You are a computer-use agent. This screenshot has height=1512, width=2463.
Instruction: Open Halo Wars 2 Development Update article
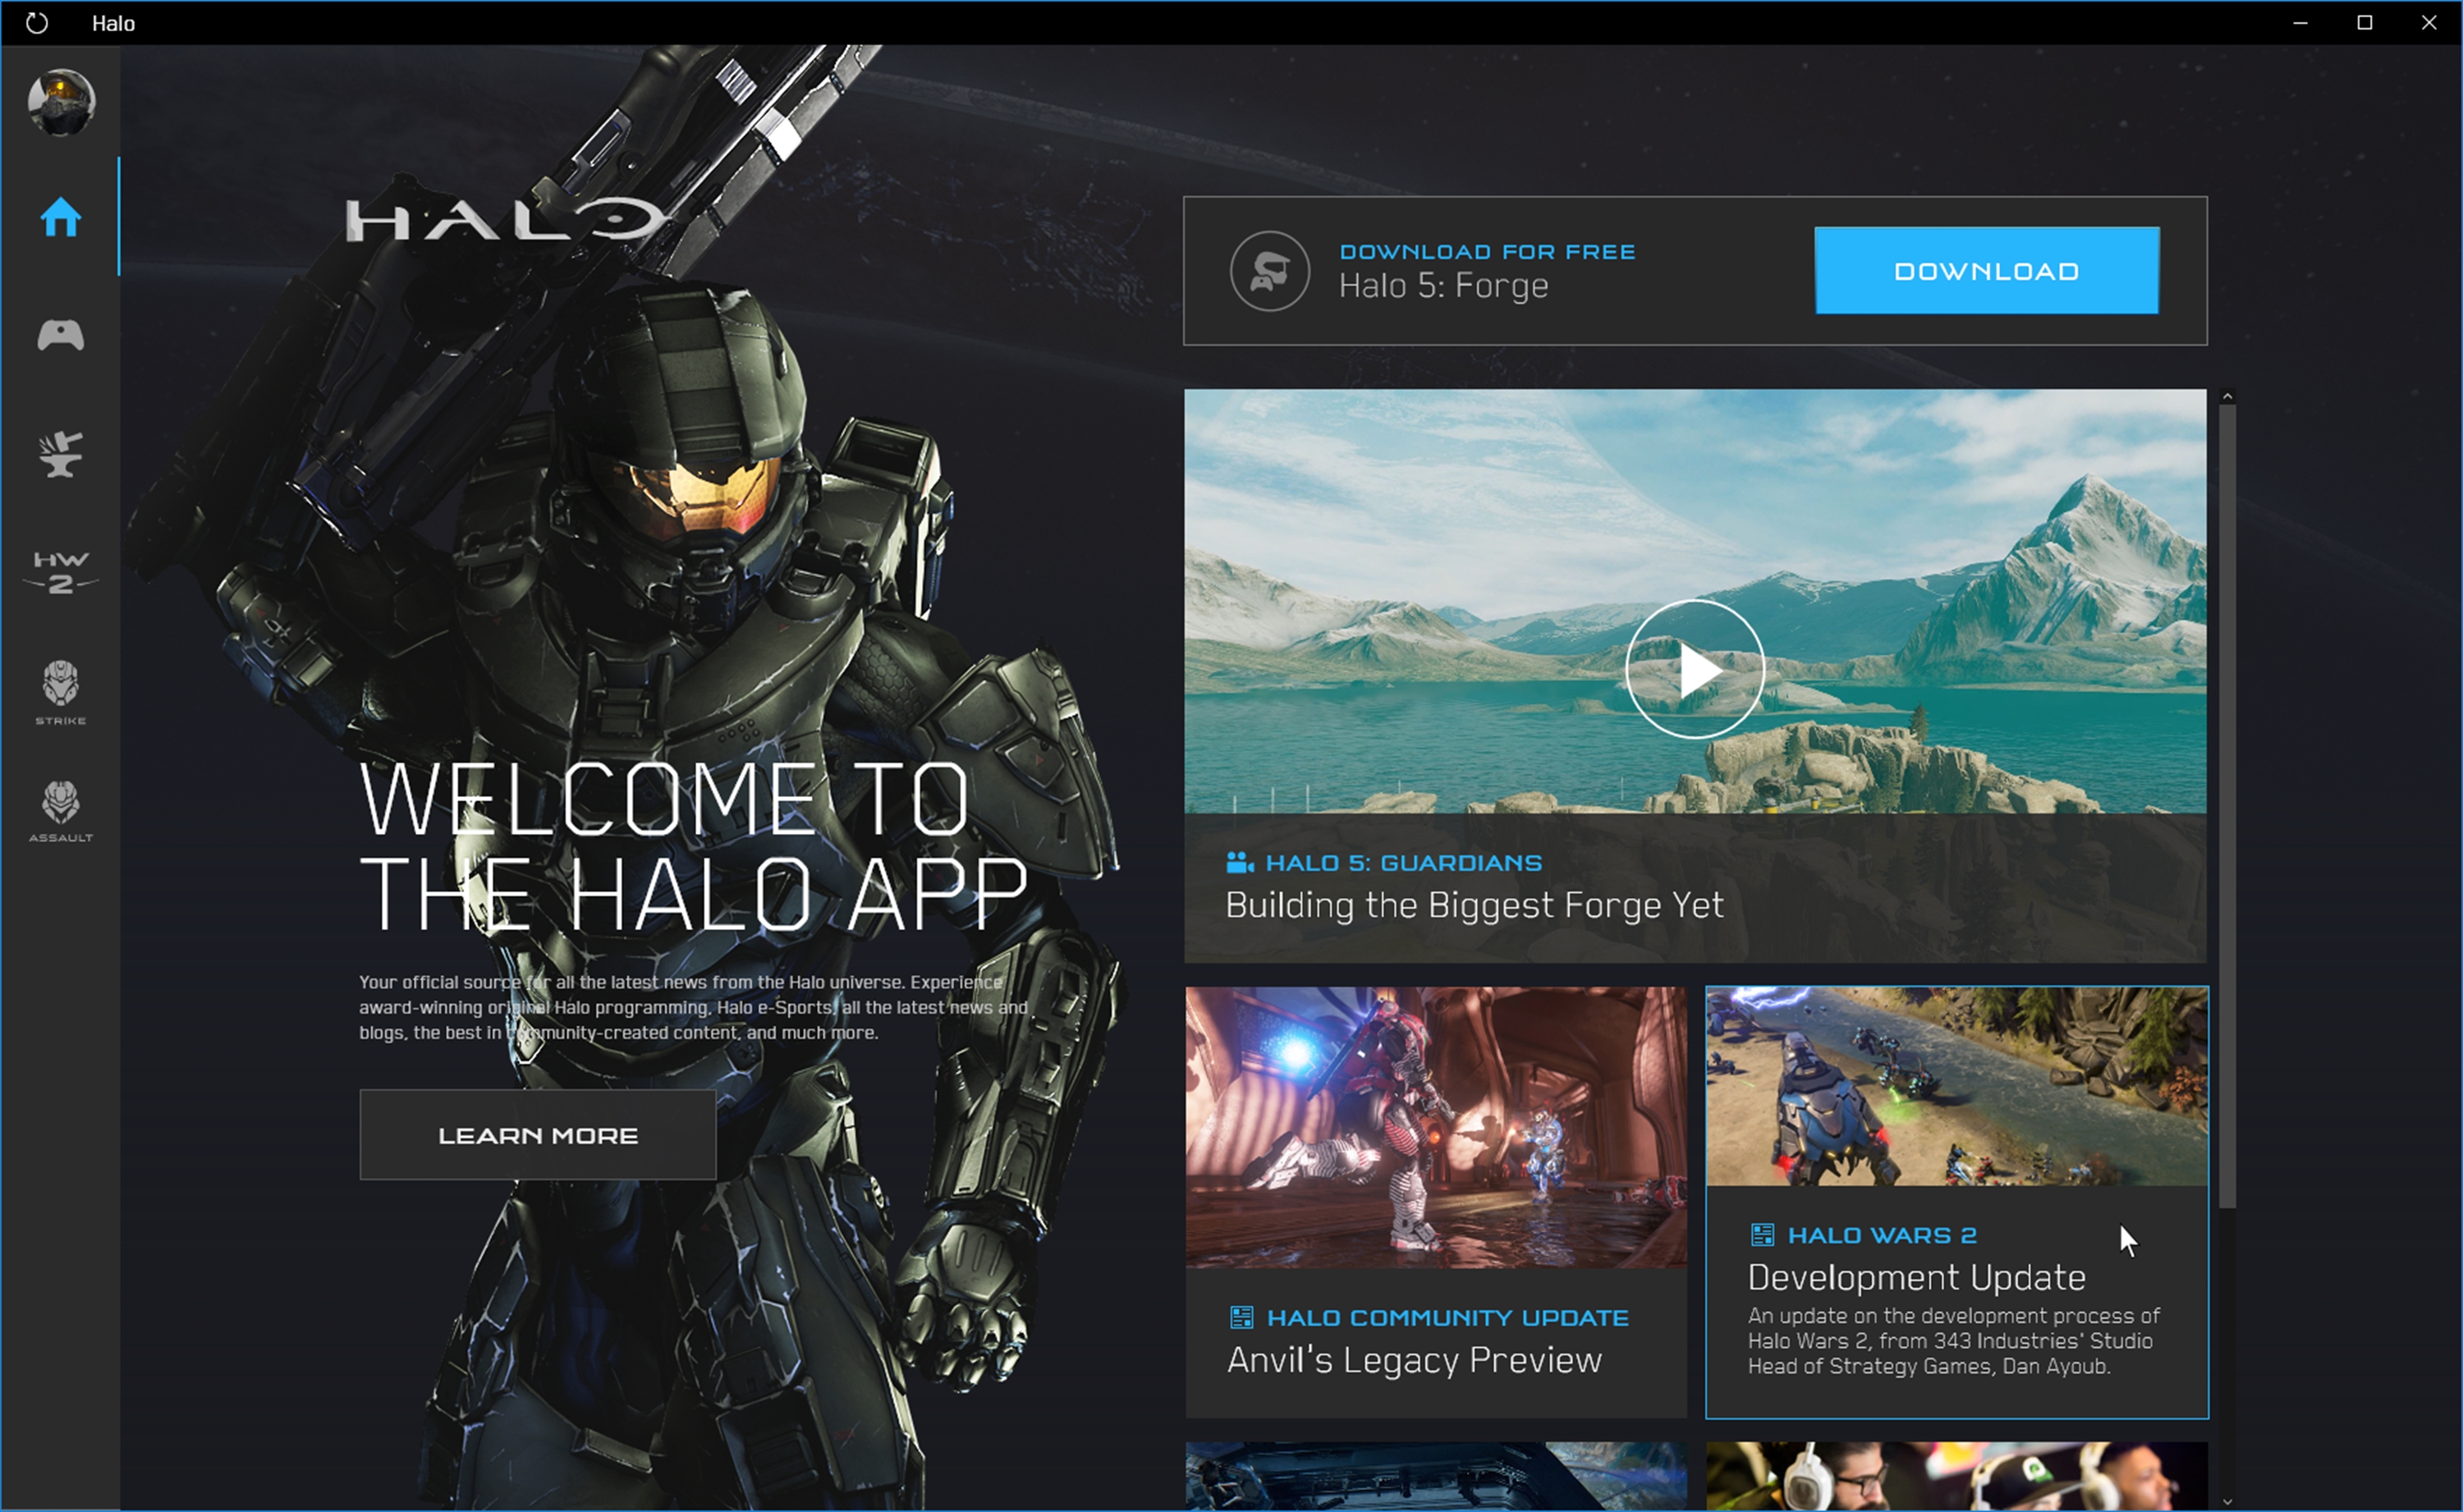tap(1916, 1278)
